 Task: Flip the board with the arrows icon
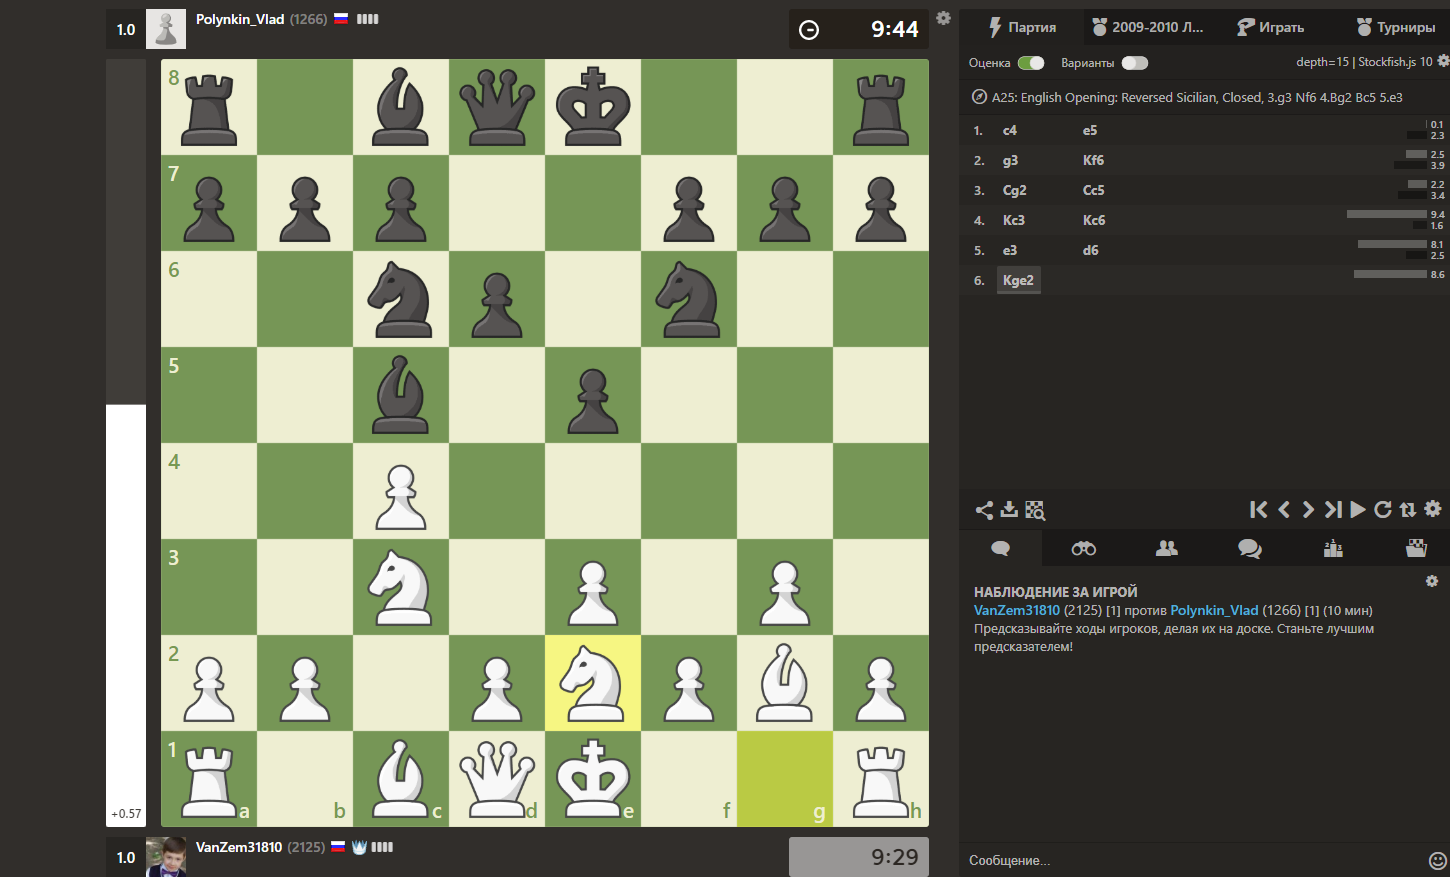1408,510
